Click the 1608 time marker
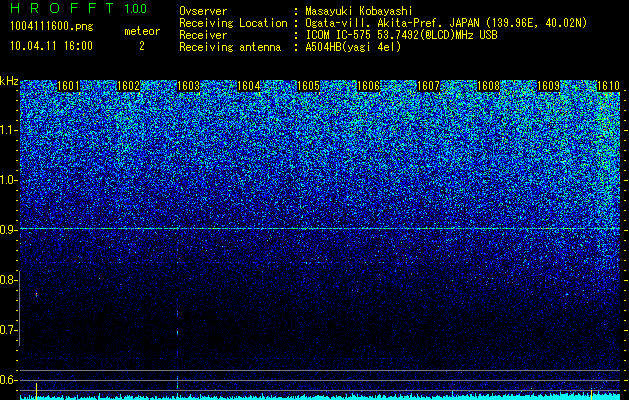 point(488,86)
